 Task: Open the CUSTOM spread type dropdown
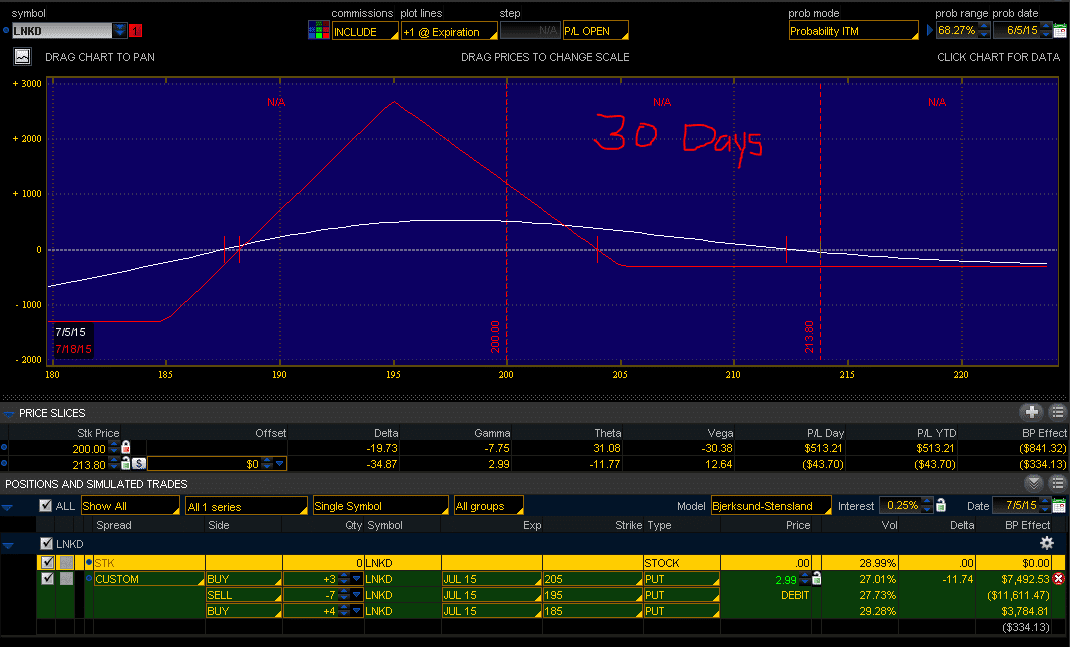click(149, 579)
